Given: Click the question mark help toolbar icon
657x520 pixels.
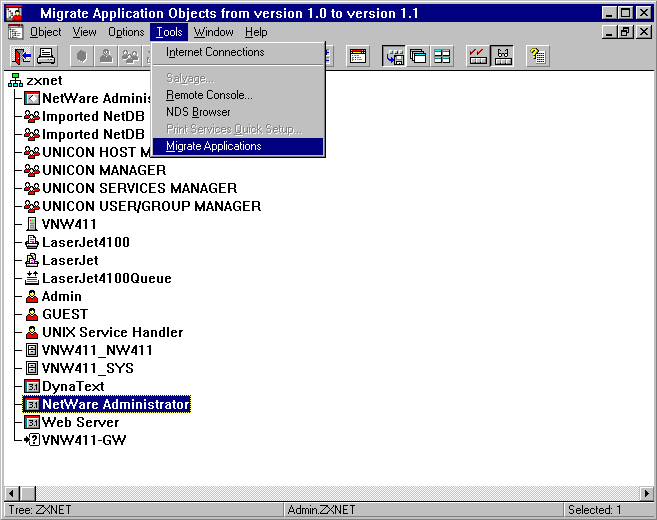Looking at the screenshot, I should tap(538, 56).
